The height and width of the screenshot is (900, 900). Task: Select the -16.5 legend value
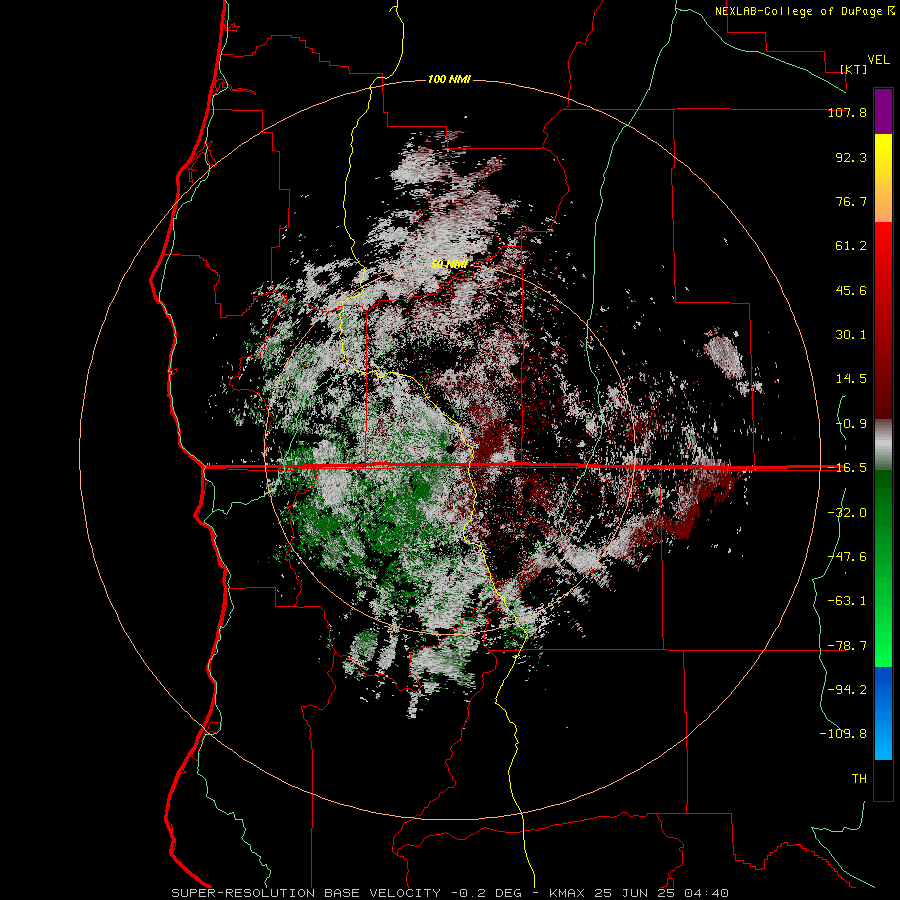(847, 468)
